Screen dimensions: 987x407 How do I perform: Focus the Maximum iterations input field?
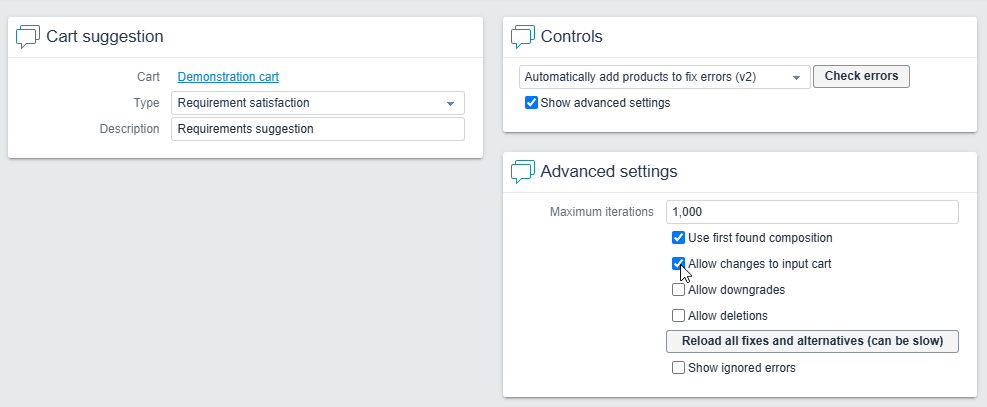coord(812,212)
